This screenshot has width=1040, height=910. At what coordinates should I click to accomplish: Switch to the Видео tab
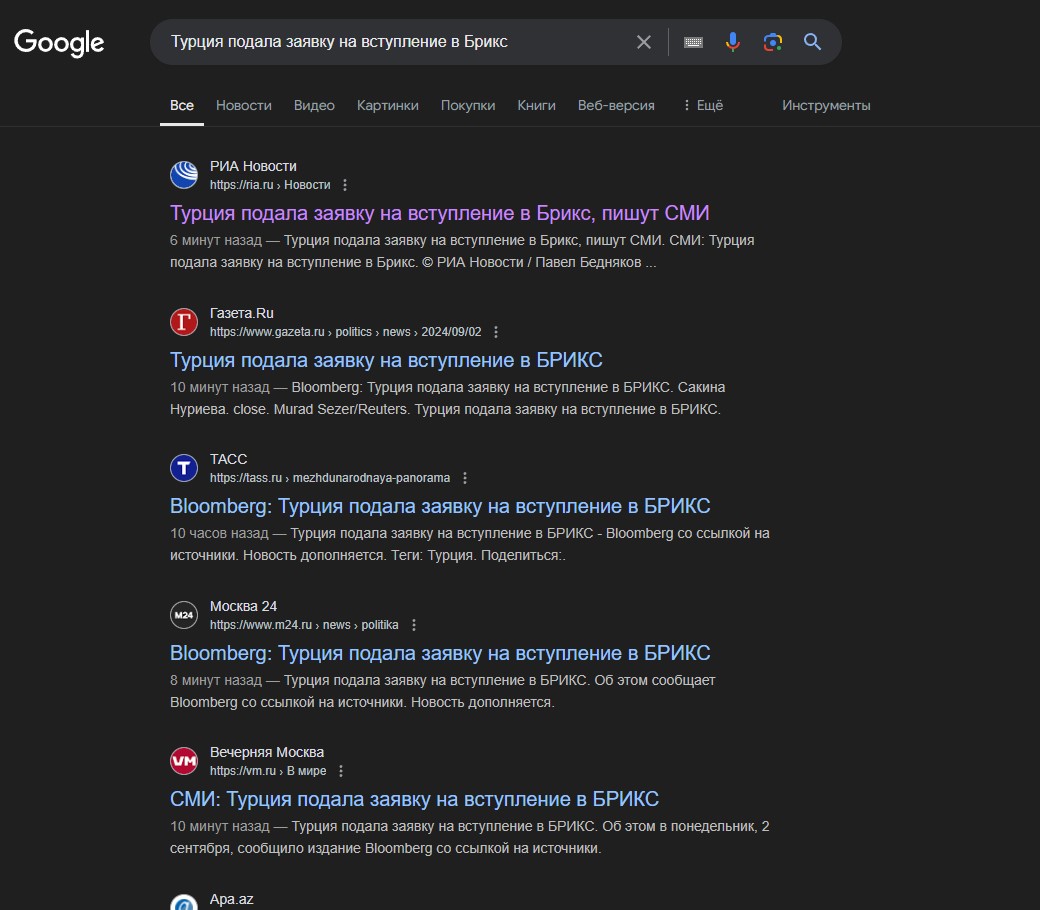point(314,105)
